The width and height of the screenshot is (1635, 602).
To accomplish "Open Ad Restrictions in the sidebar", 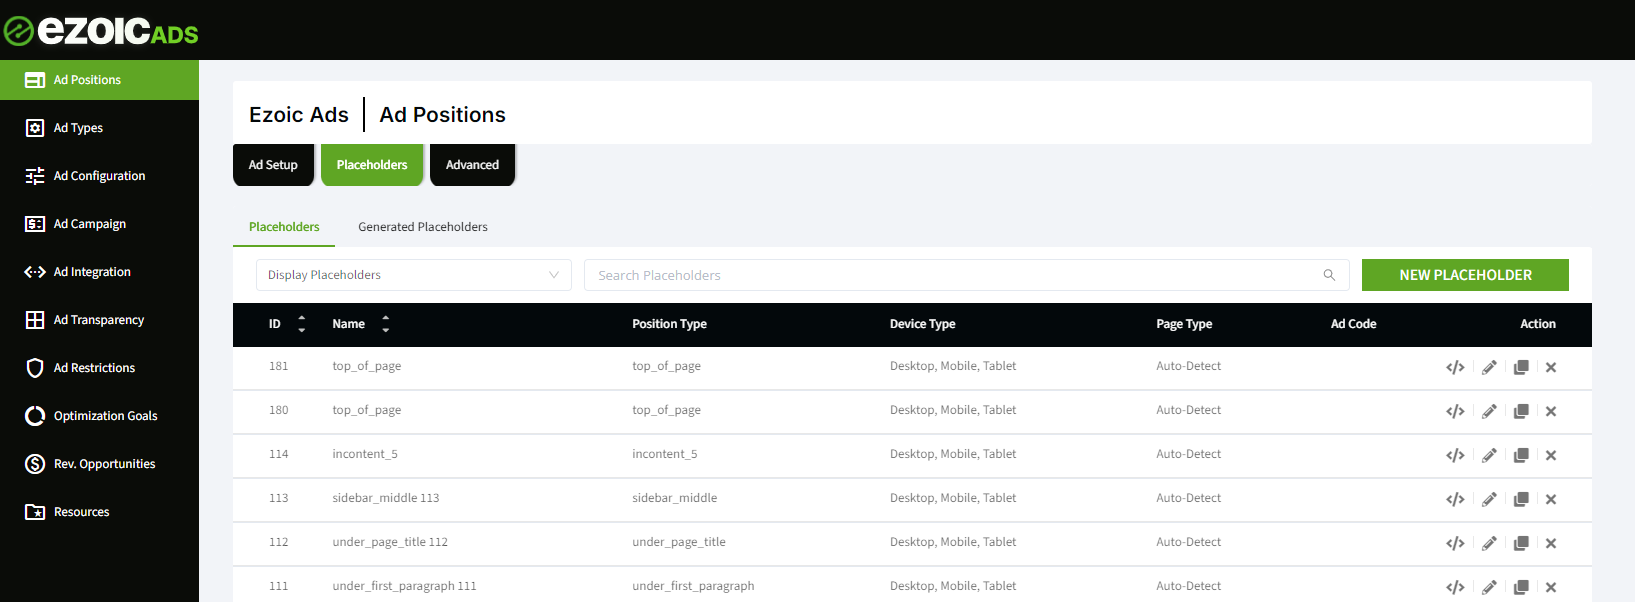I will click(x=94, y=368).
